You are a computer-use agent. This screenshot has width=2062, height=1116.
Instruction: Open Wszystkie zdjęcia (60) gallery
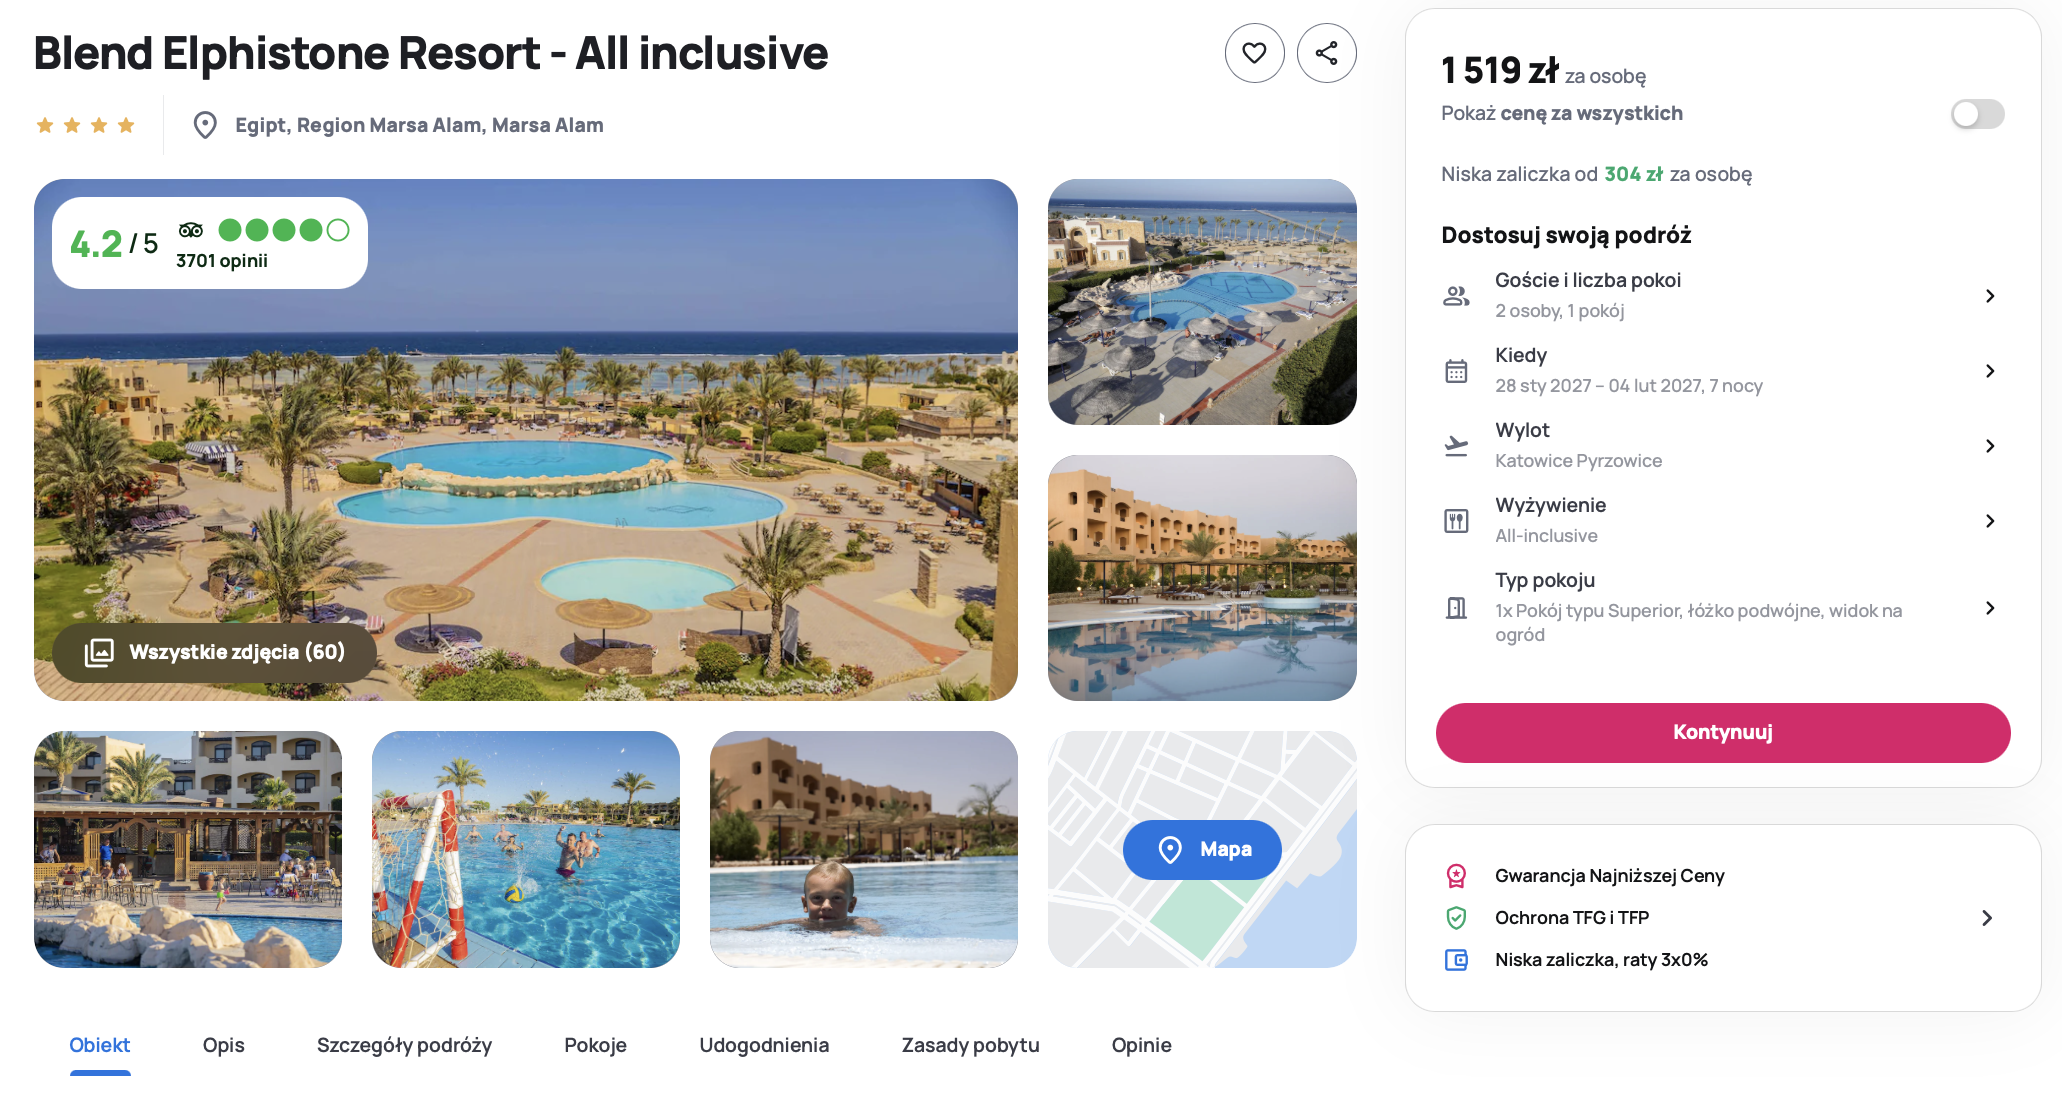[x=215, y=653]
